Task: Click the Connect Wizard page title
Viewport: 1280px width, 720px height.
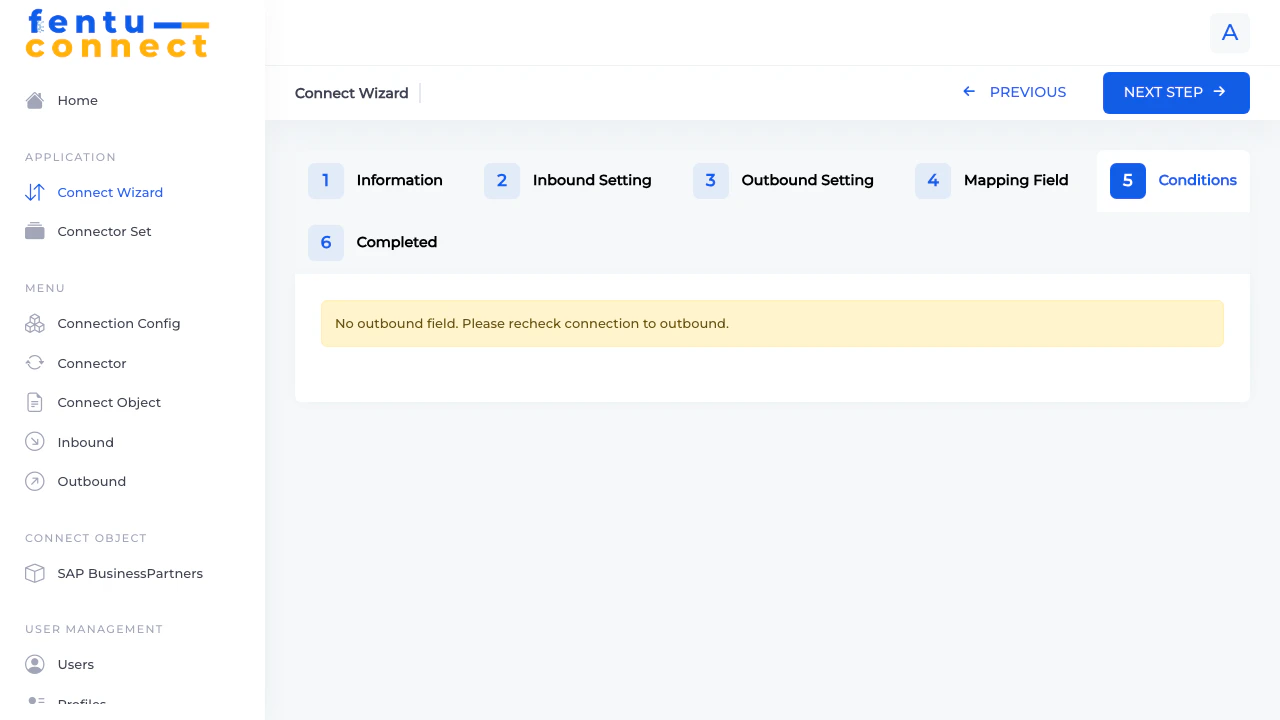Action: coord(352,93)
